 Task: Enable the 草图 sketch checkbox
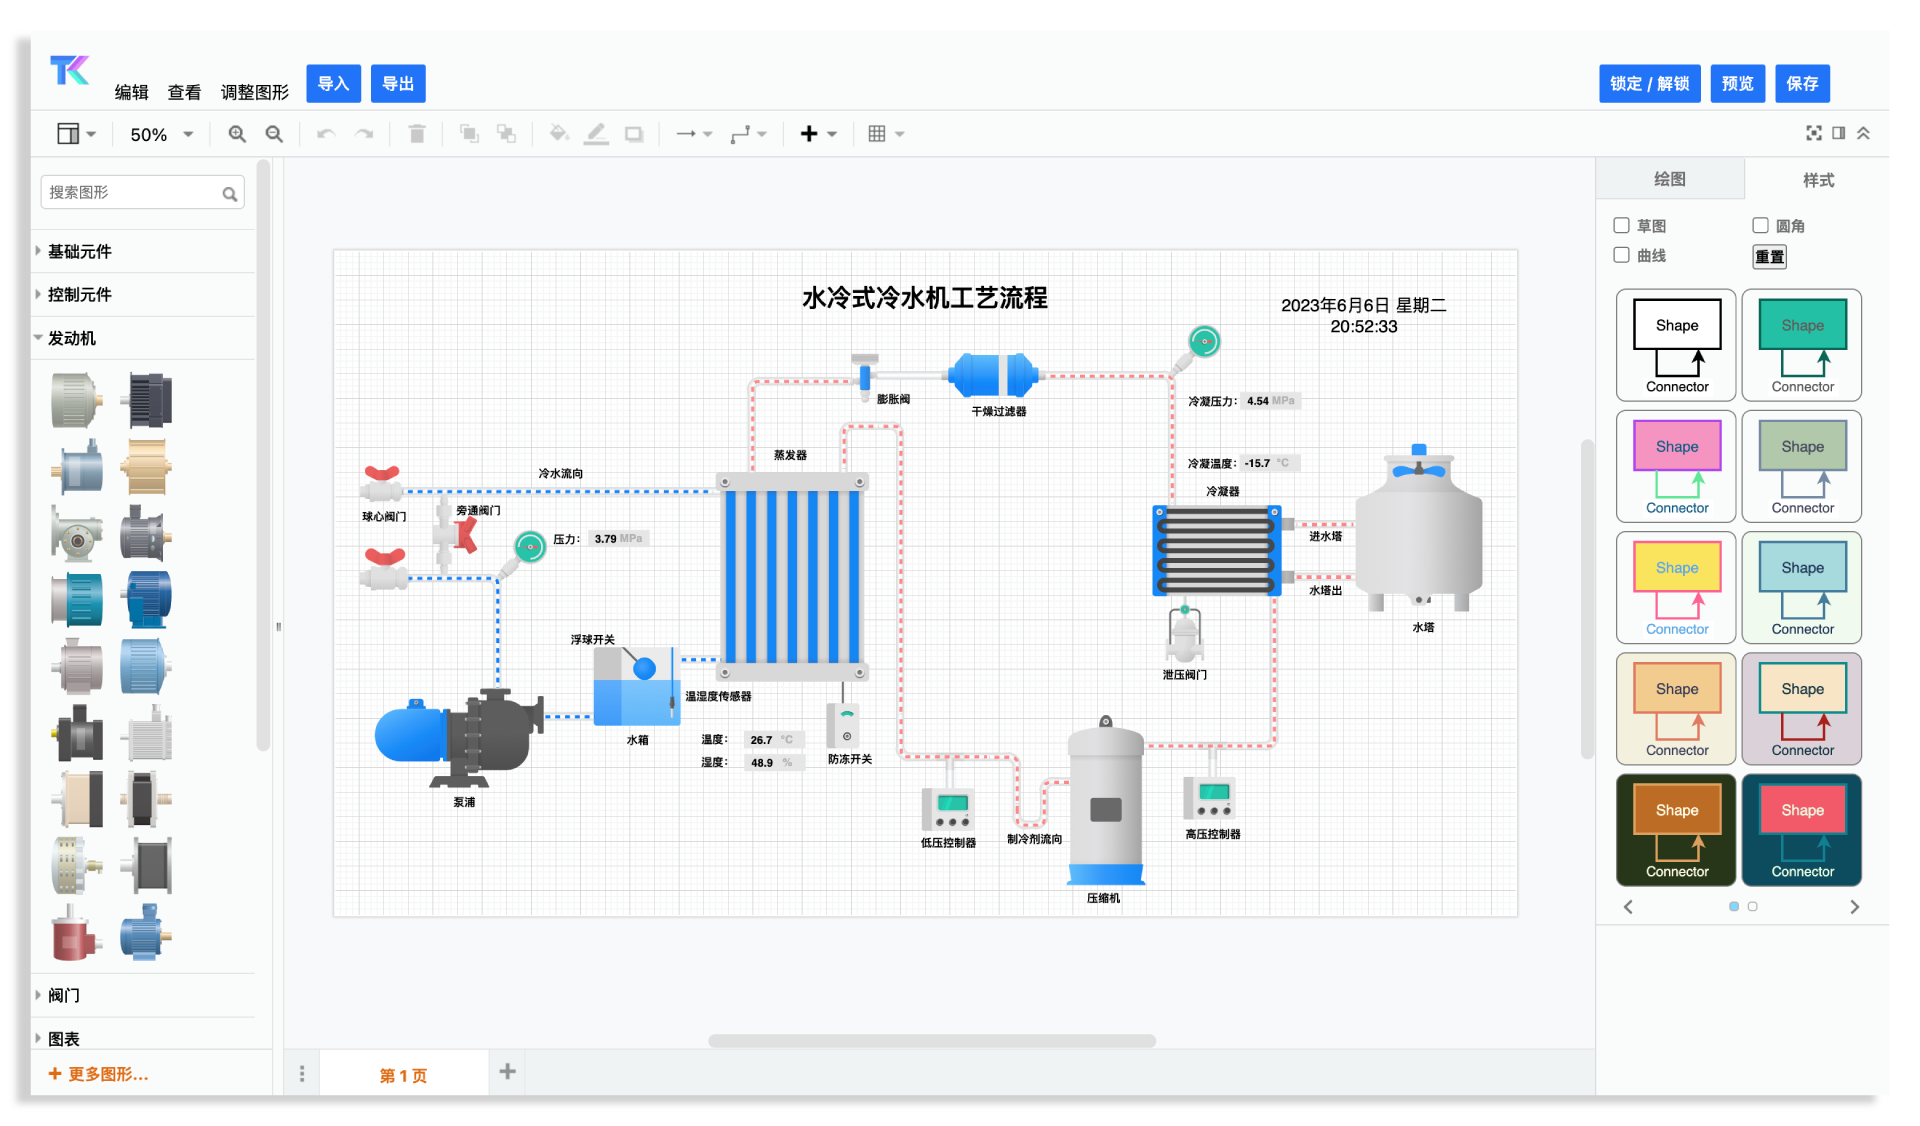(1622, 226)
